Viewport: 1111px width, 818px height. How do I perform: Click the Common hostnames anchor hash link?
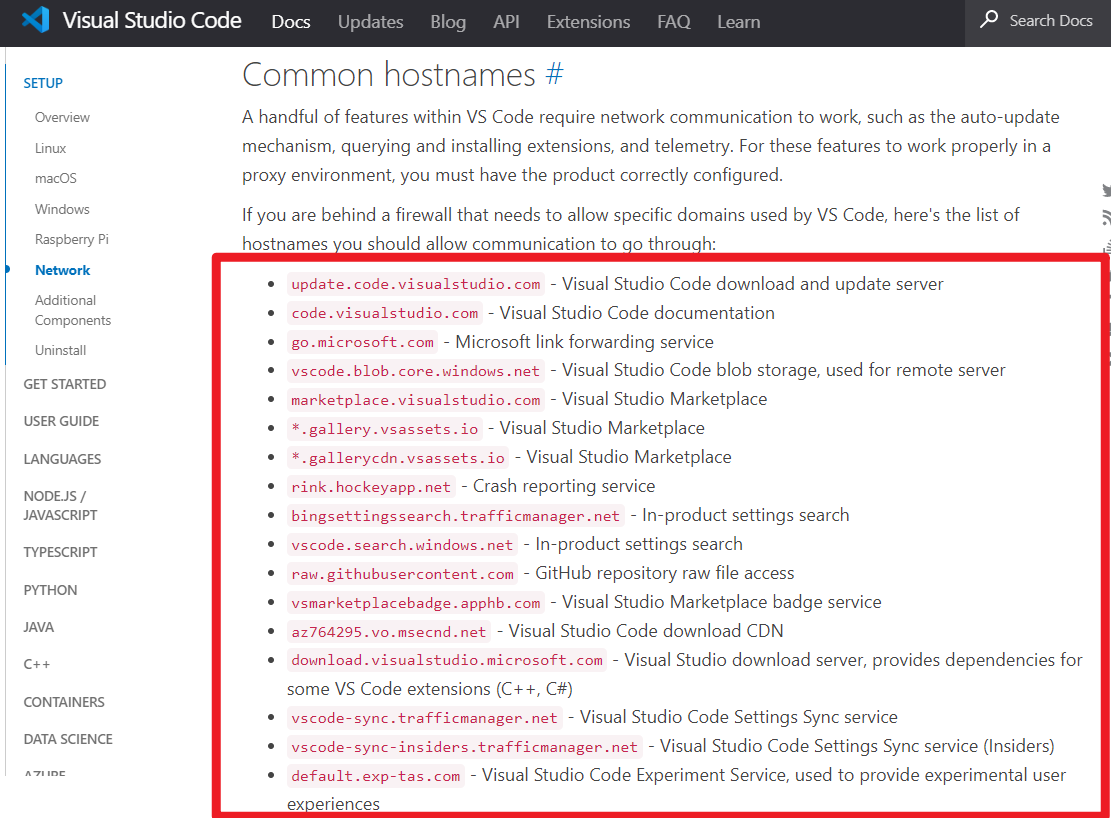point(554,74)
